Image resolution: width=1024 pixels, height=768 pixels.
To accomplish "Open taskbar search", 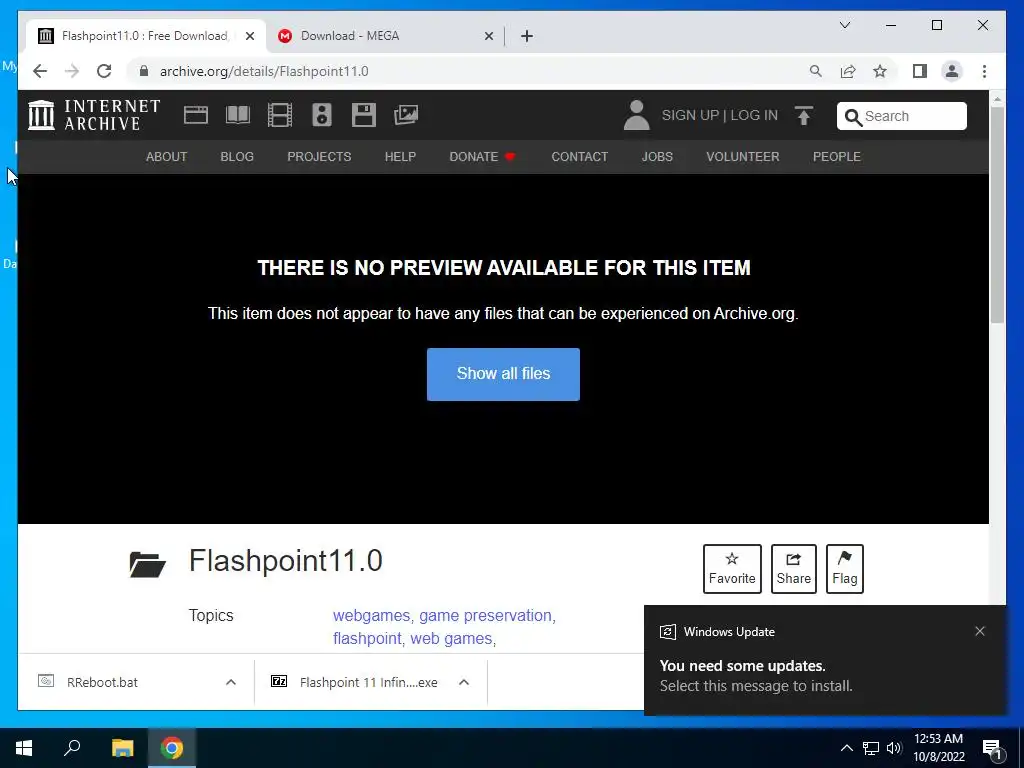I will (x=72, y=748).
